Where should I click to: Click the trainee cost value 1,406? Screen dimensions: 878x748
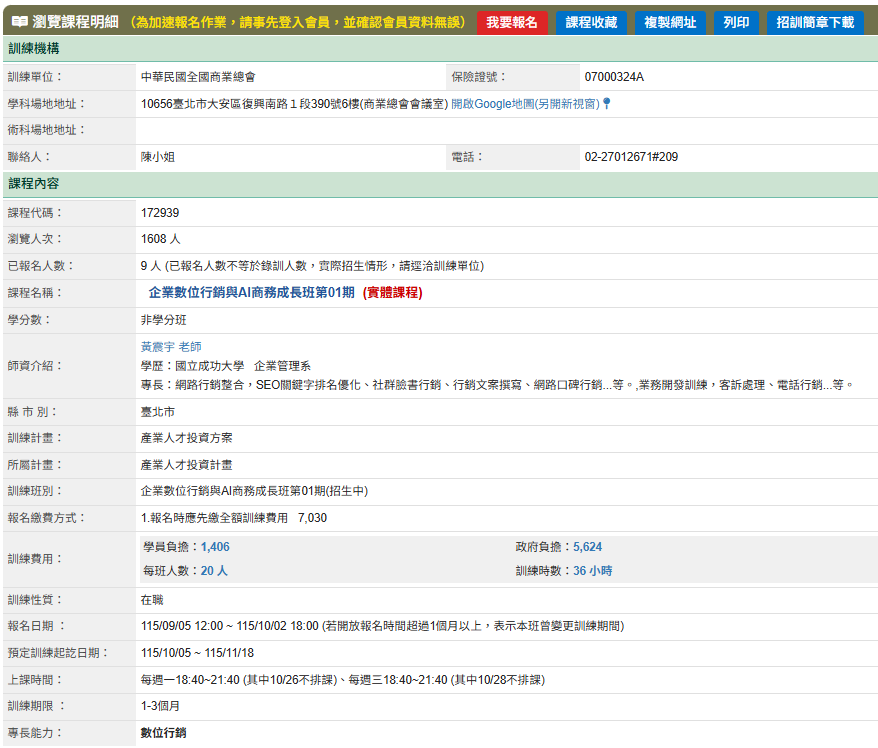click(215, 547)
